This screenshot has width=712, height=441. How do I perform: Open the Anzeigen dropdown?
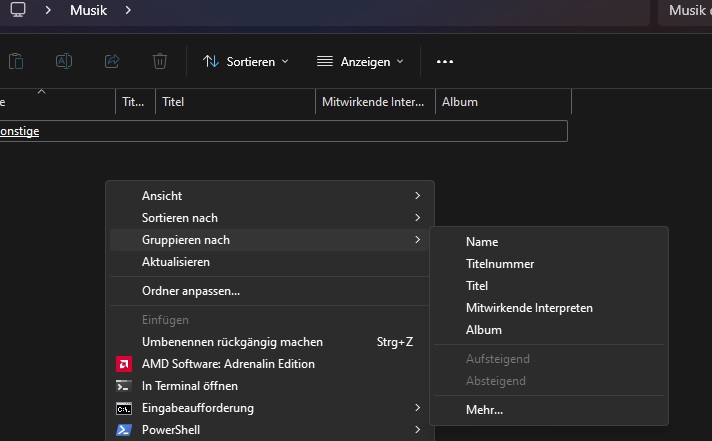pyautogui.click(x=360, y=61)
